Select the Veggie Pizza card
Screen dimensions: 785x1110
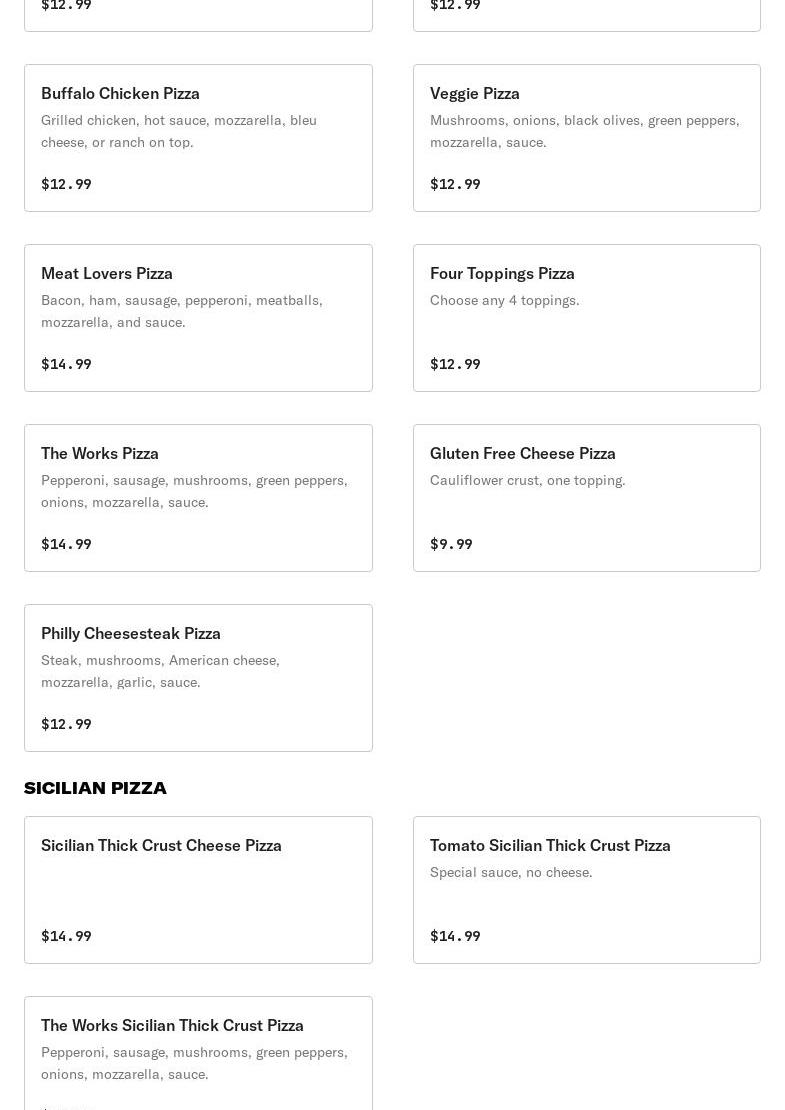click(587, 138)
